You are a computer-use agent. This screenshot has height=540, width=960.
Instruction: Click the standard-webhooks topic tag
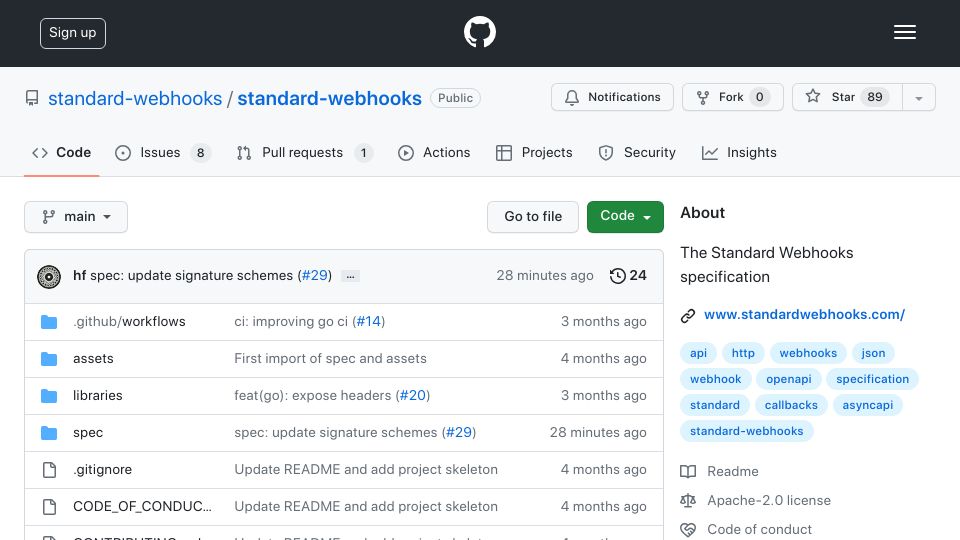(746, 431)
